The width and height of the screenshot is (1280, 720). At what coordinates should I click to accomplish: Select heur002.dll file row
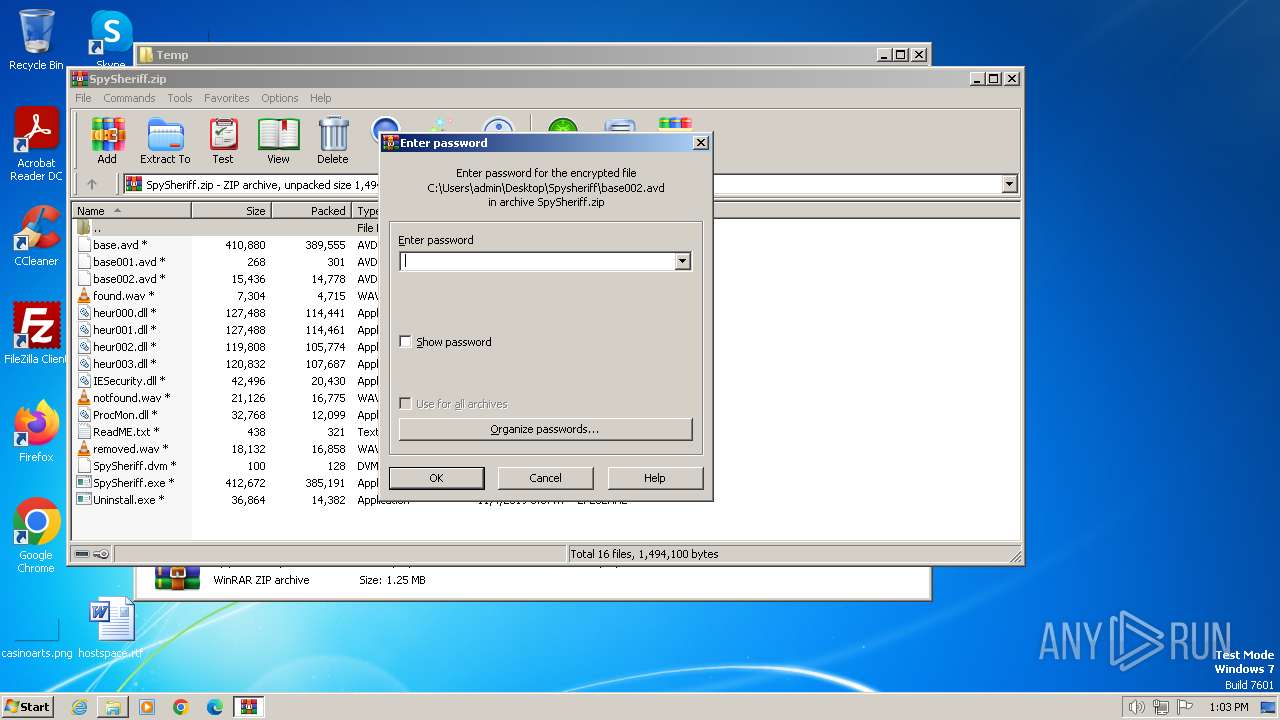115,347
